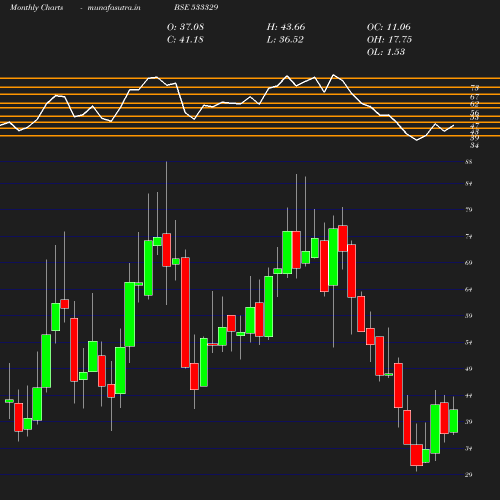Click the 'OH: 17.75' readout
Viewport: 500px width, 500px height.
(389, 39)
